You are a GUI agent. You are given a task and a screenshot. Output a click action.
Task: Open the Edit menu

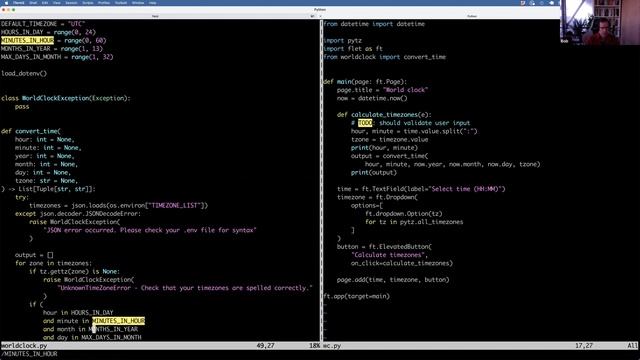45,2
